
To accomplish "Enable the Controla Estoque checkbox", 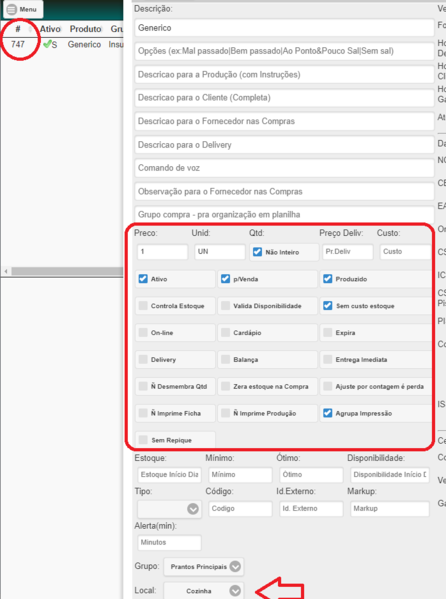I will (143, 306).
